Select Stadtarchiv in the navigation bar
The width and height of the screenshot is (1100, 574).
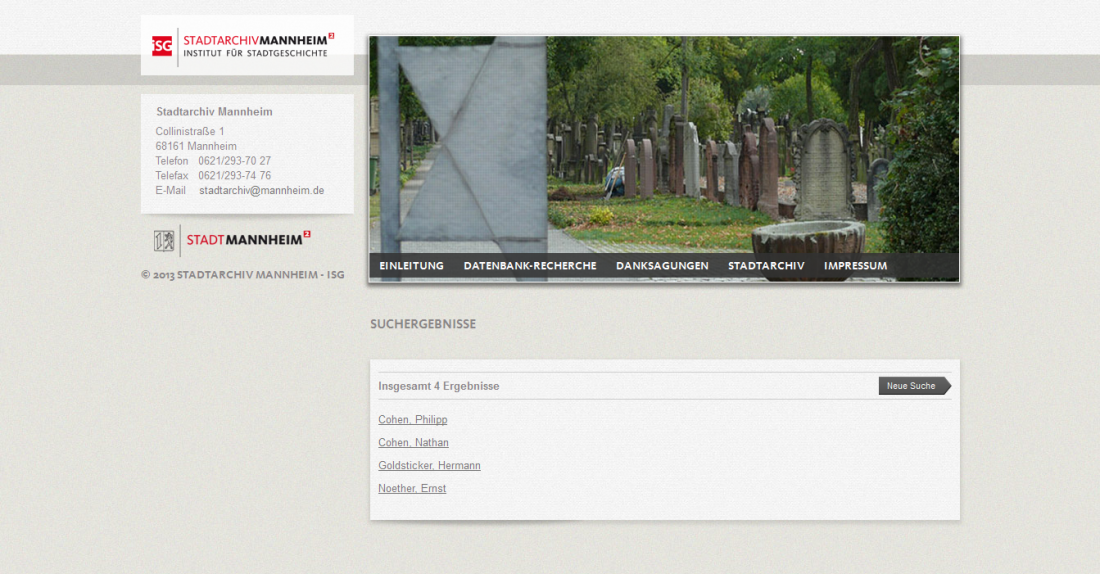pyautogui.click(x=766, y=266)
